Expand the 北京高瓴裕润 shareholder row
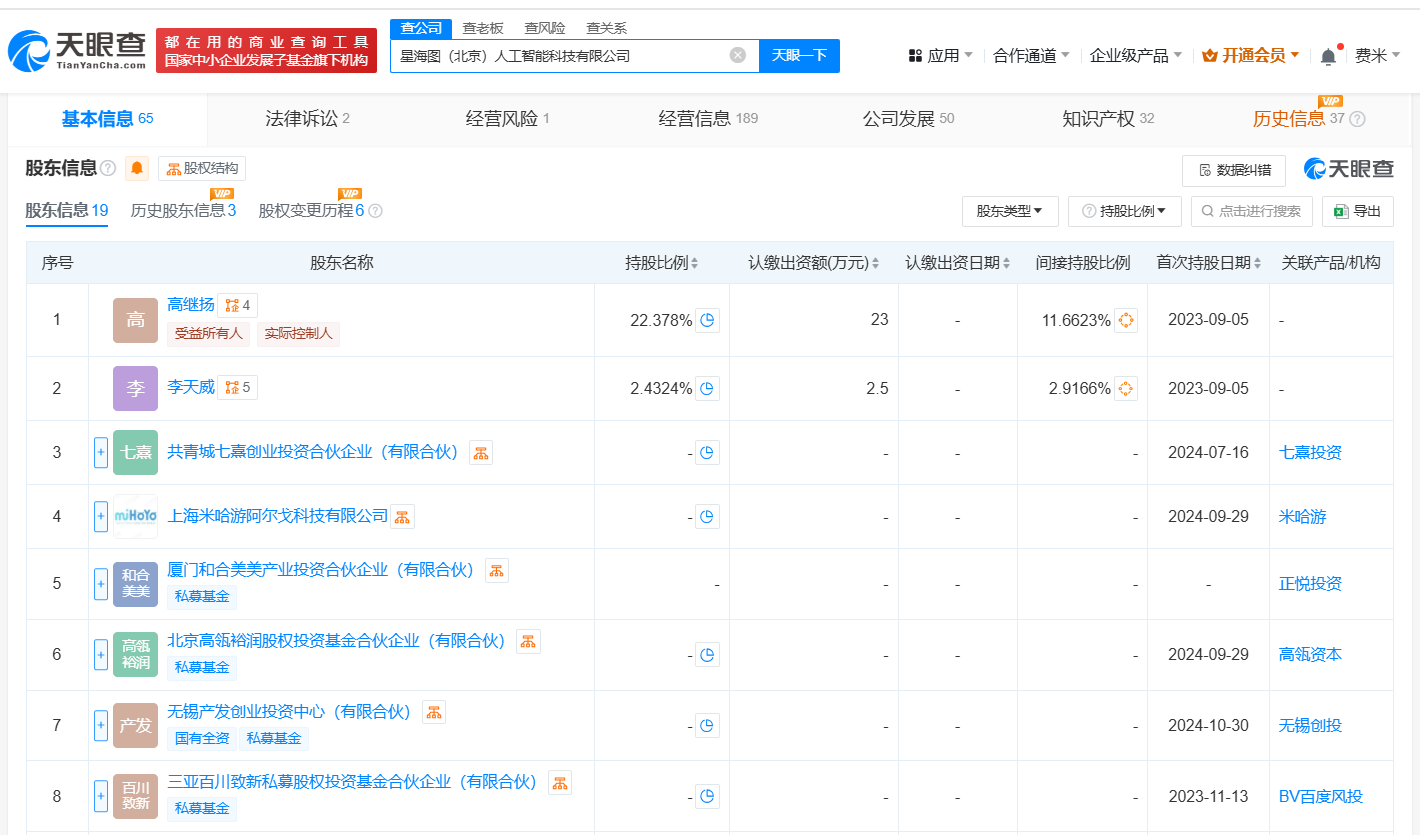1420x835 pixels. [101, 655]
